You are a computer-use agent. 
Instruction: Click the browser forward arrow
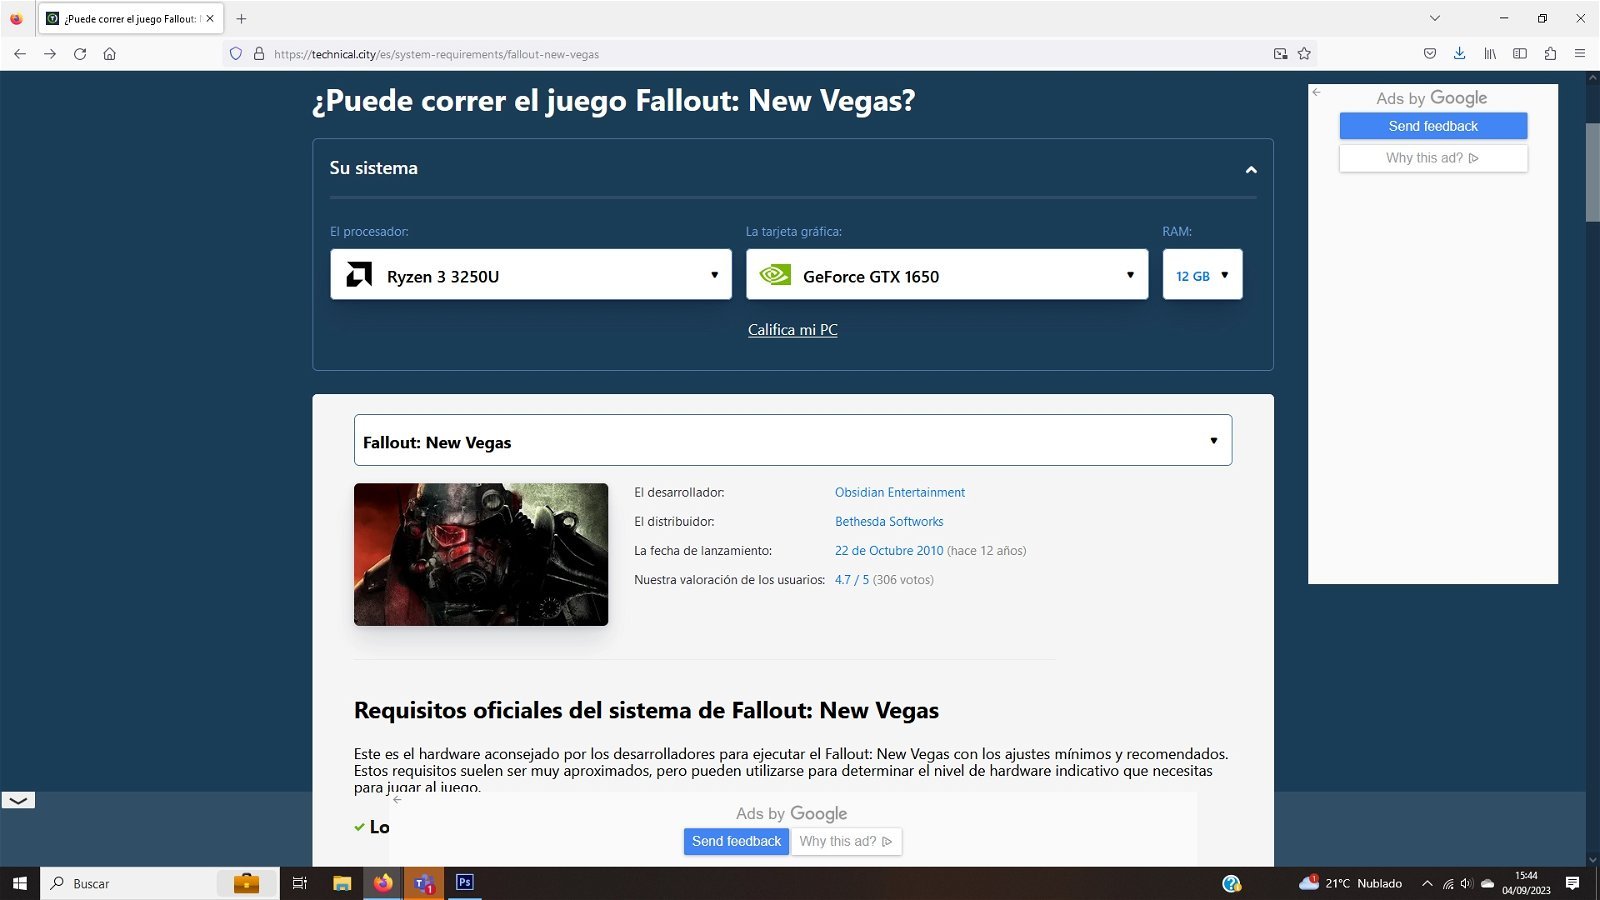pyautogui.click(x=50, y=54)
